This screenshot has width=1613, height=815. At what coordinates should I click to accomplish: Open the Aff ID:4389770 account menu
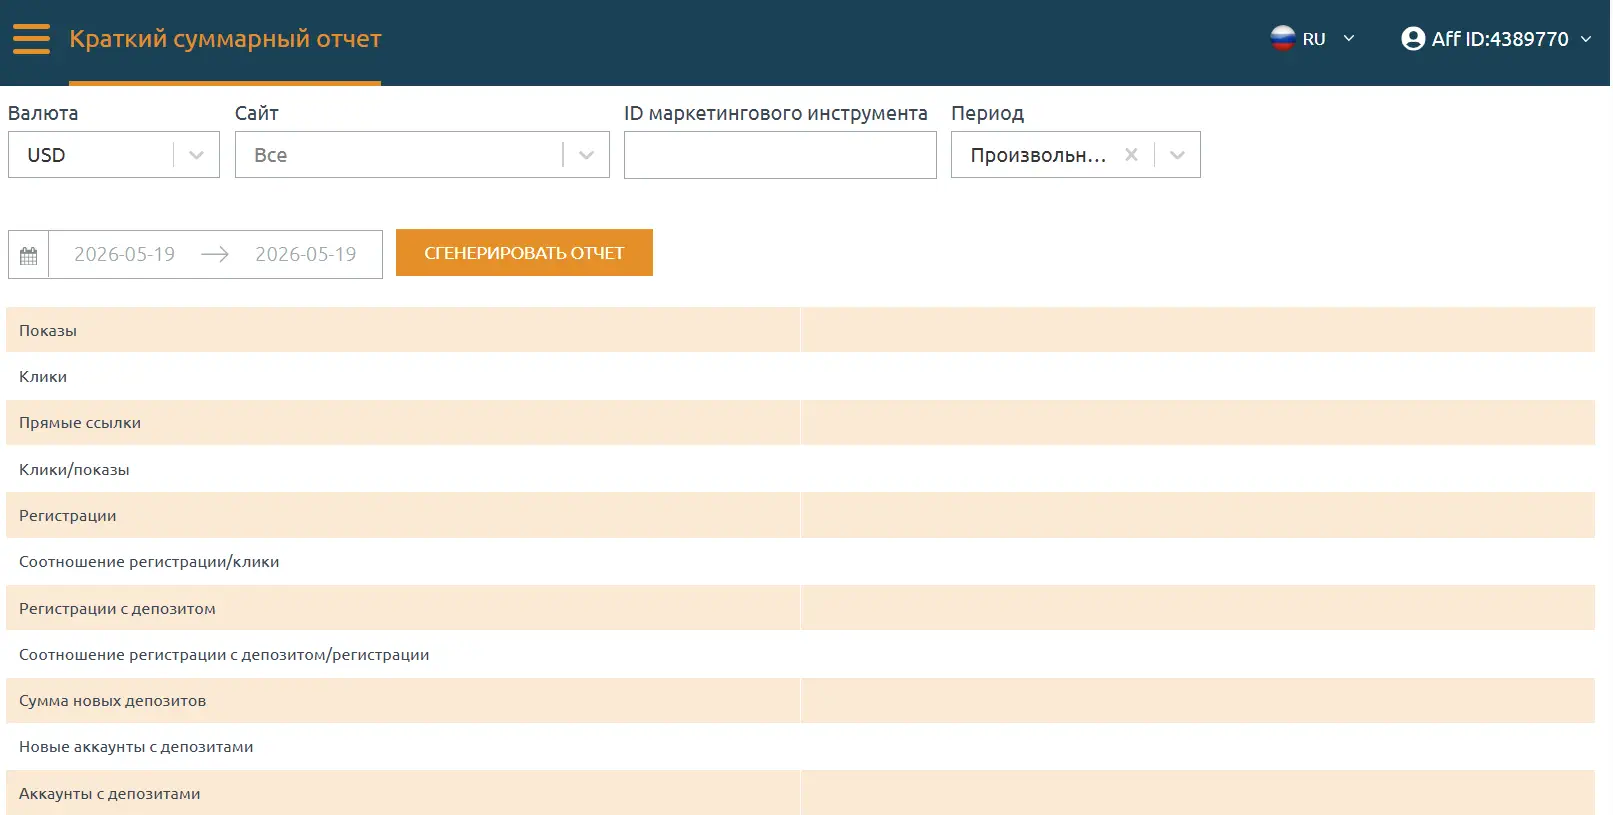[1497, 39]
